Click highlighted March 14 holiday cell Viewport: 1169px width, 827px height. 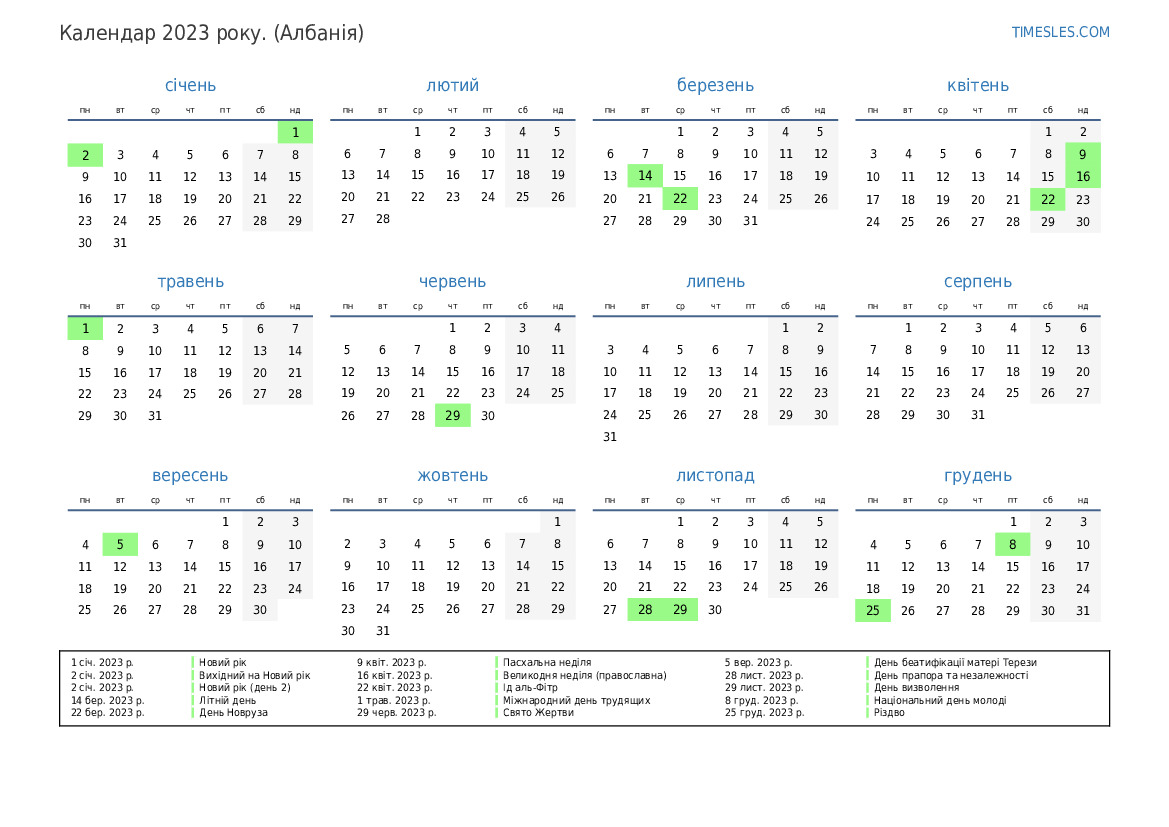[645, 176]
